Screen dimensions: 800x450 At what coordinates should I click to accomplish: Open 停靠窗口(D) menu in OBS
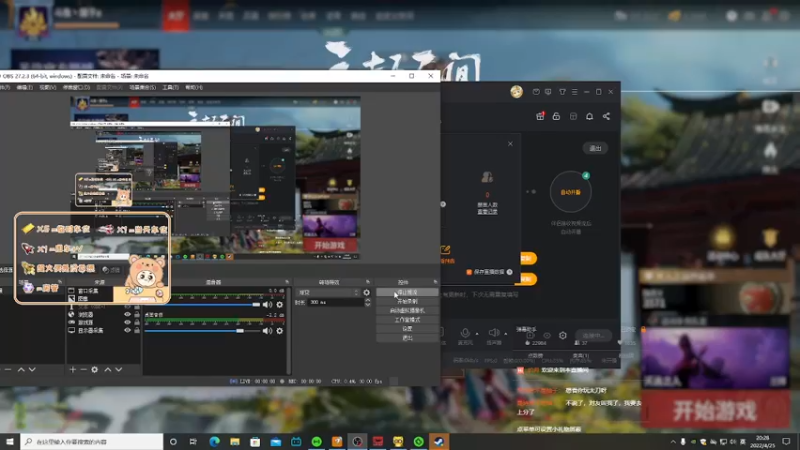(x=76, y=87)
